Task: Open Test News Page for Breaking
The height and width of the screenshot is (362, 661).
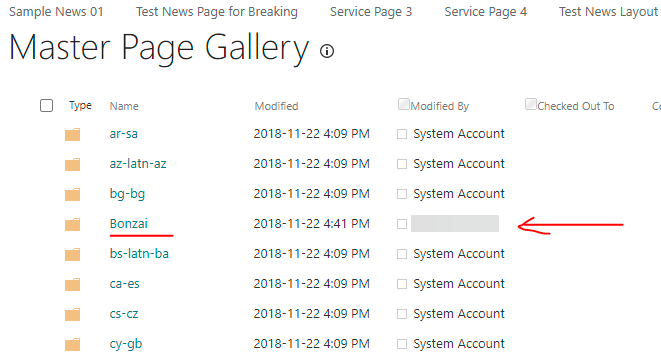Action: tap(217, 12)
